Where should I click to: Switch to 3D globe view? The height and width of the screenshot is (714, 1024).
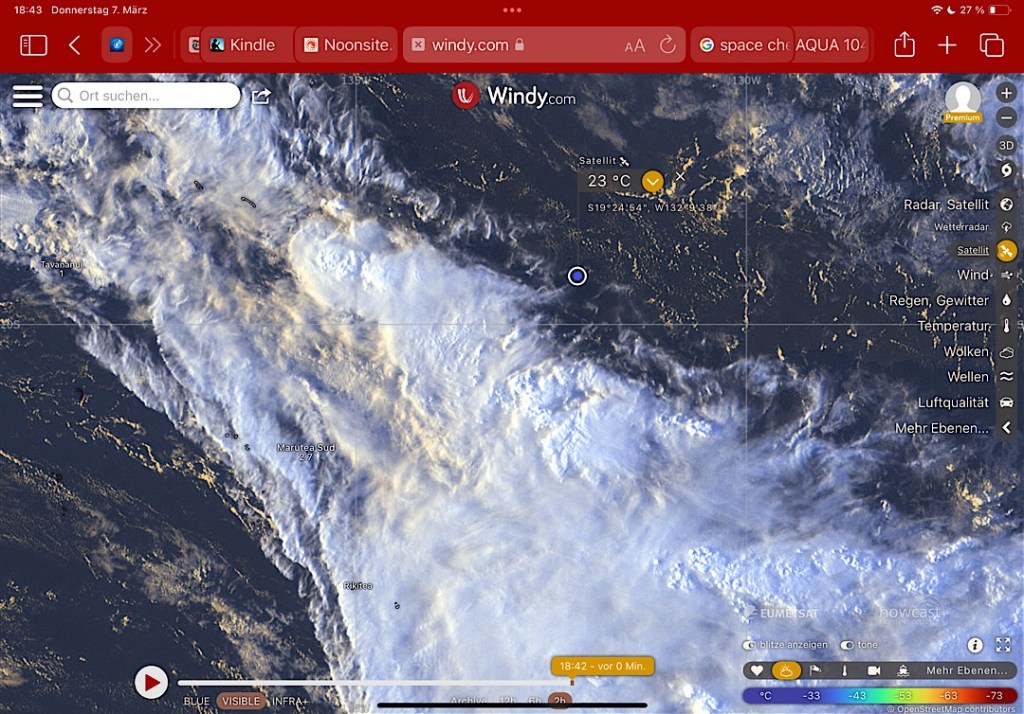tap(1006, 145)
